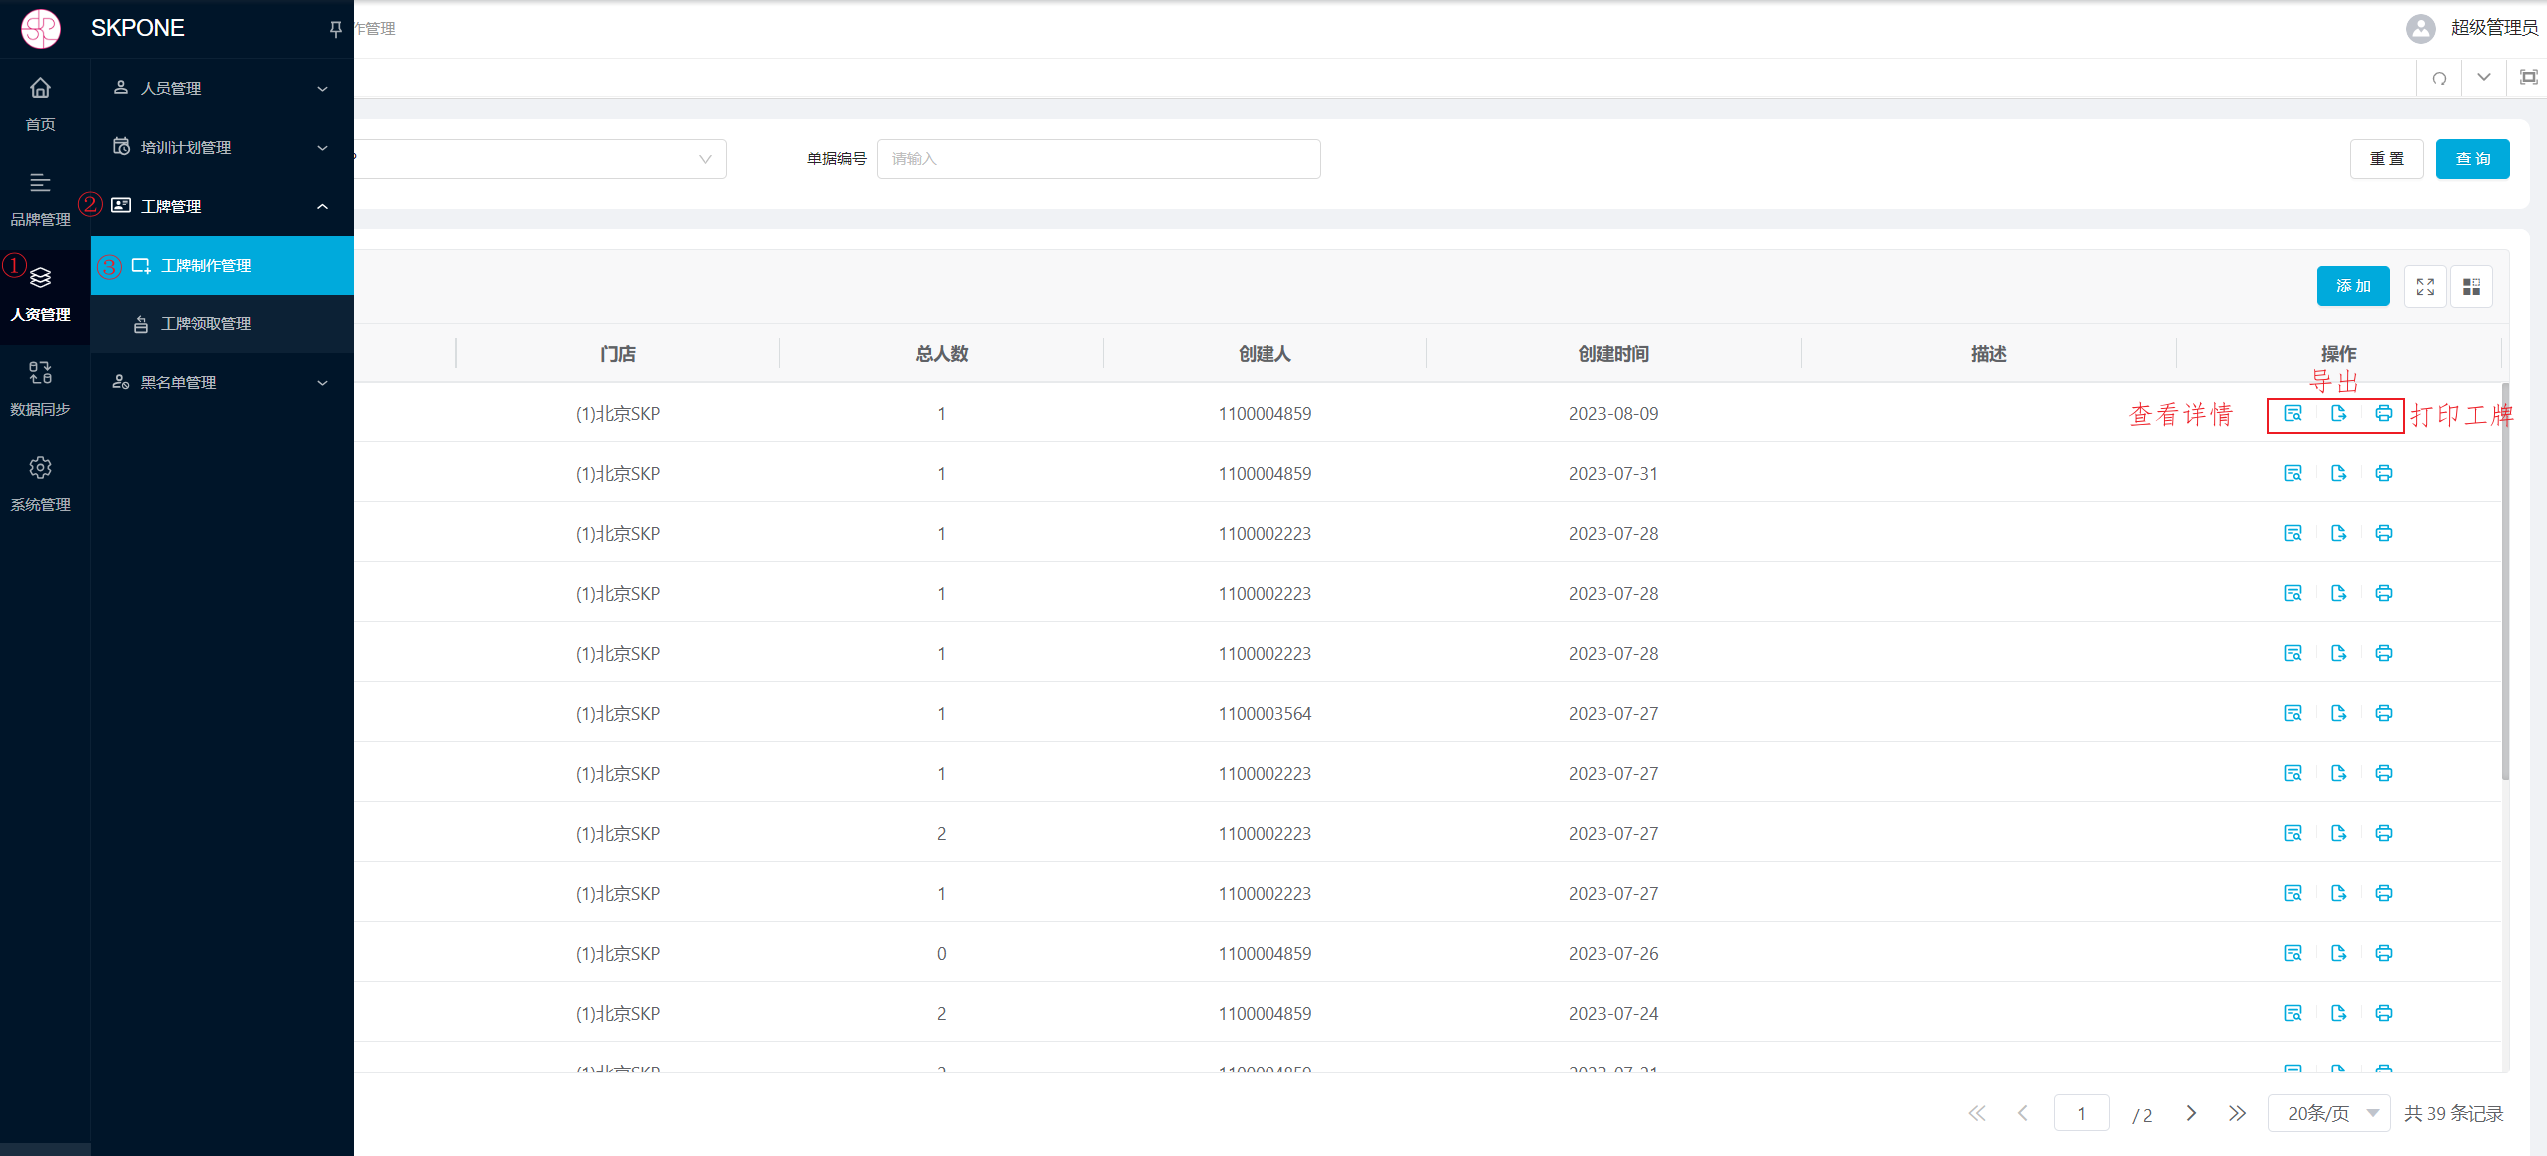This screenshot has width=2547, height=1156.
Task: Click the 添加 button
Action: click(x=2353, y=286)
